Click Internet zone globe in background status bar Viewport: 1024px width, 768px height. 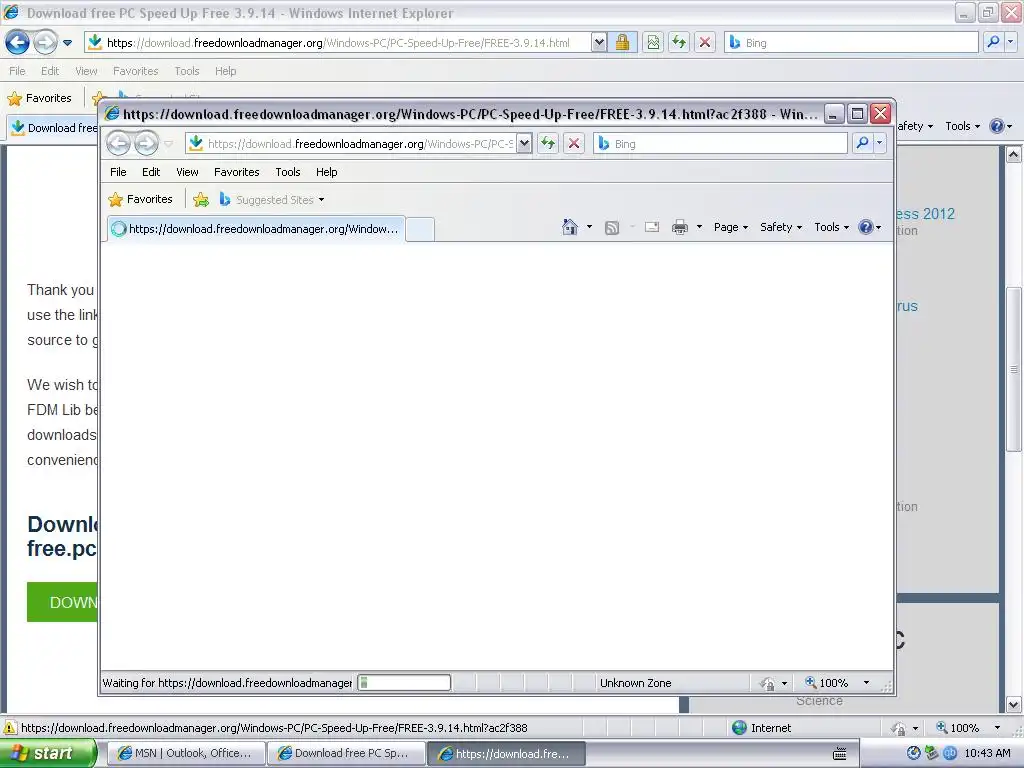(x=739, y=728)
